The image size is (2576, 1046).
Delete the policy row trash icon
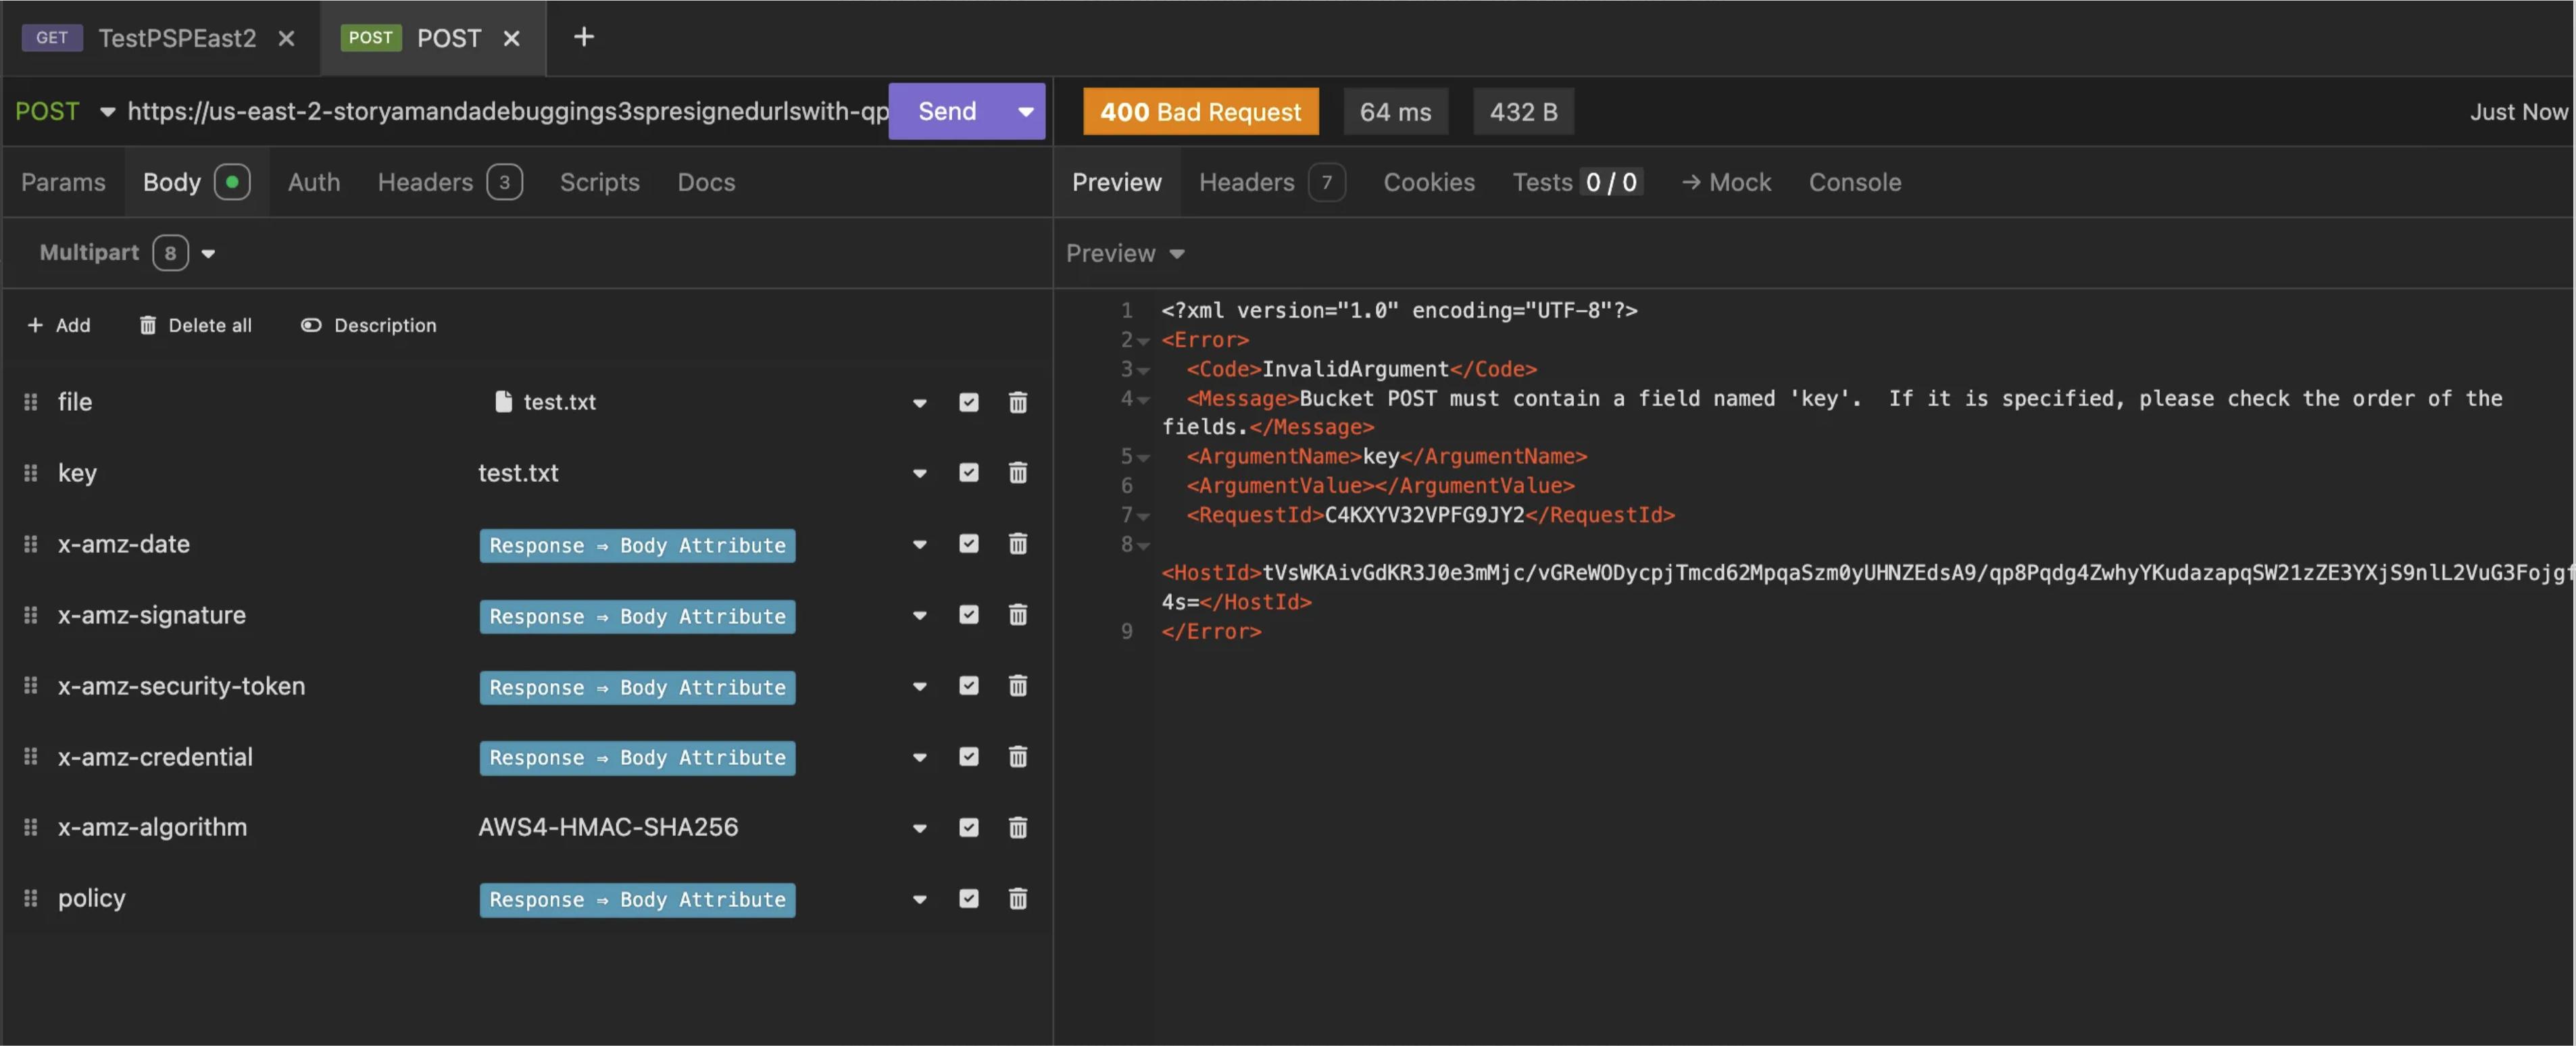coord(1017,898)
